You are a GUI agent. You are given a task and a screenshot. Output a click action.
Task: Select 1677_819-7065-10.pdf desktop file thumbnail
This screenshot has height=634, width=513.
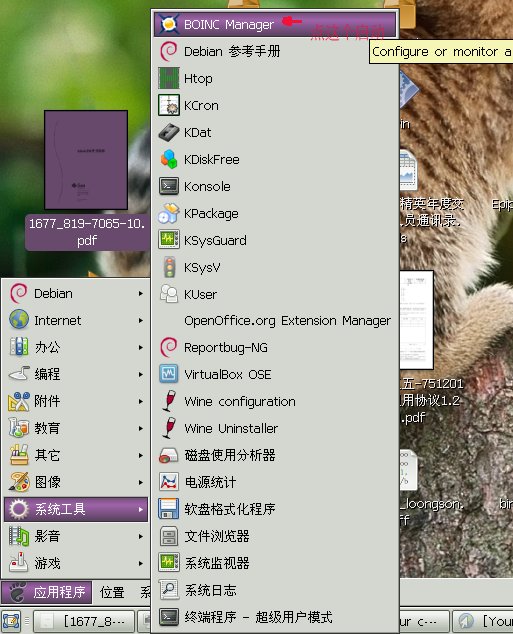click(86, 160)
